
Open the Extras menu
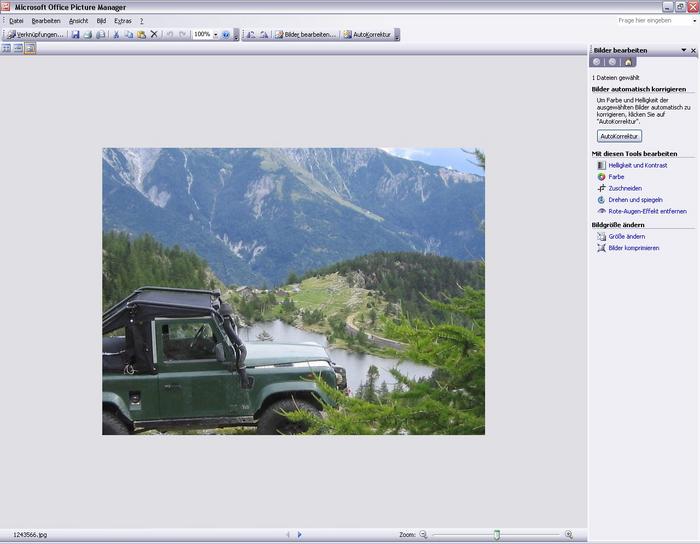123,21
